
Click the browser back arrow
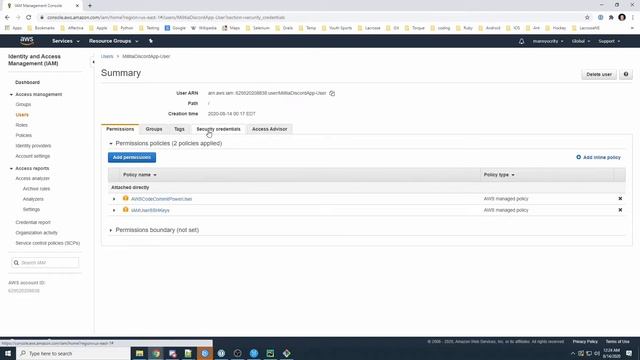[7, 18]
